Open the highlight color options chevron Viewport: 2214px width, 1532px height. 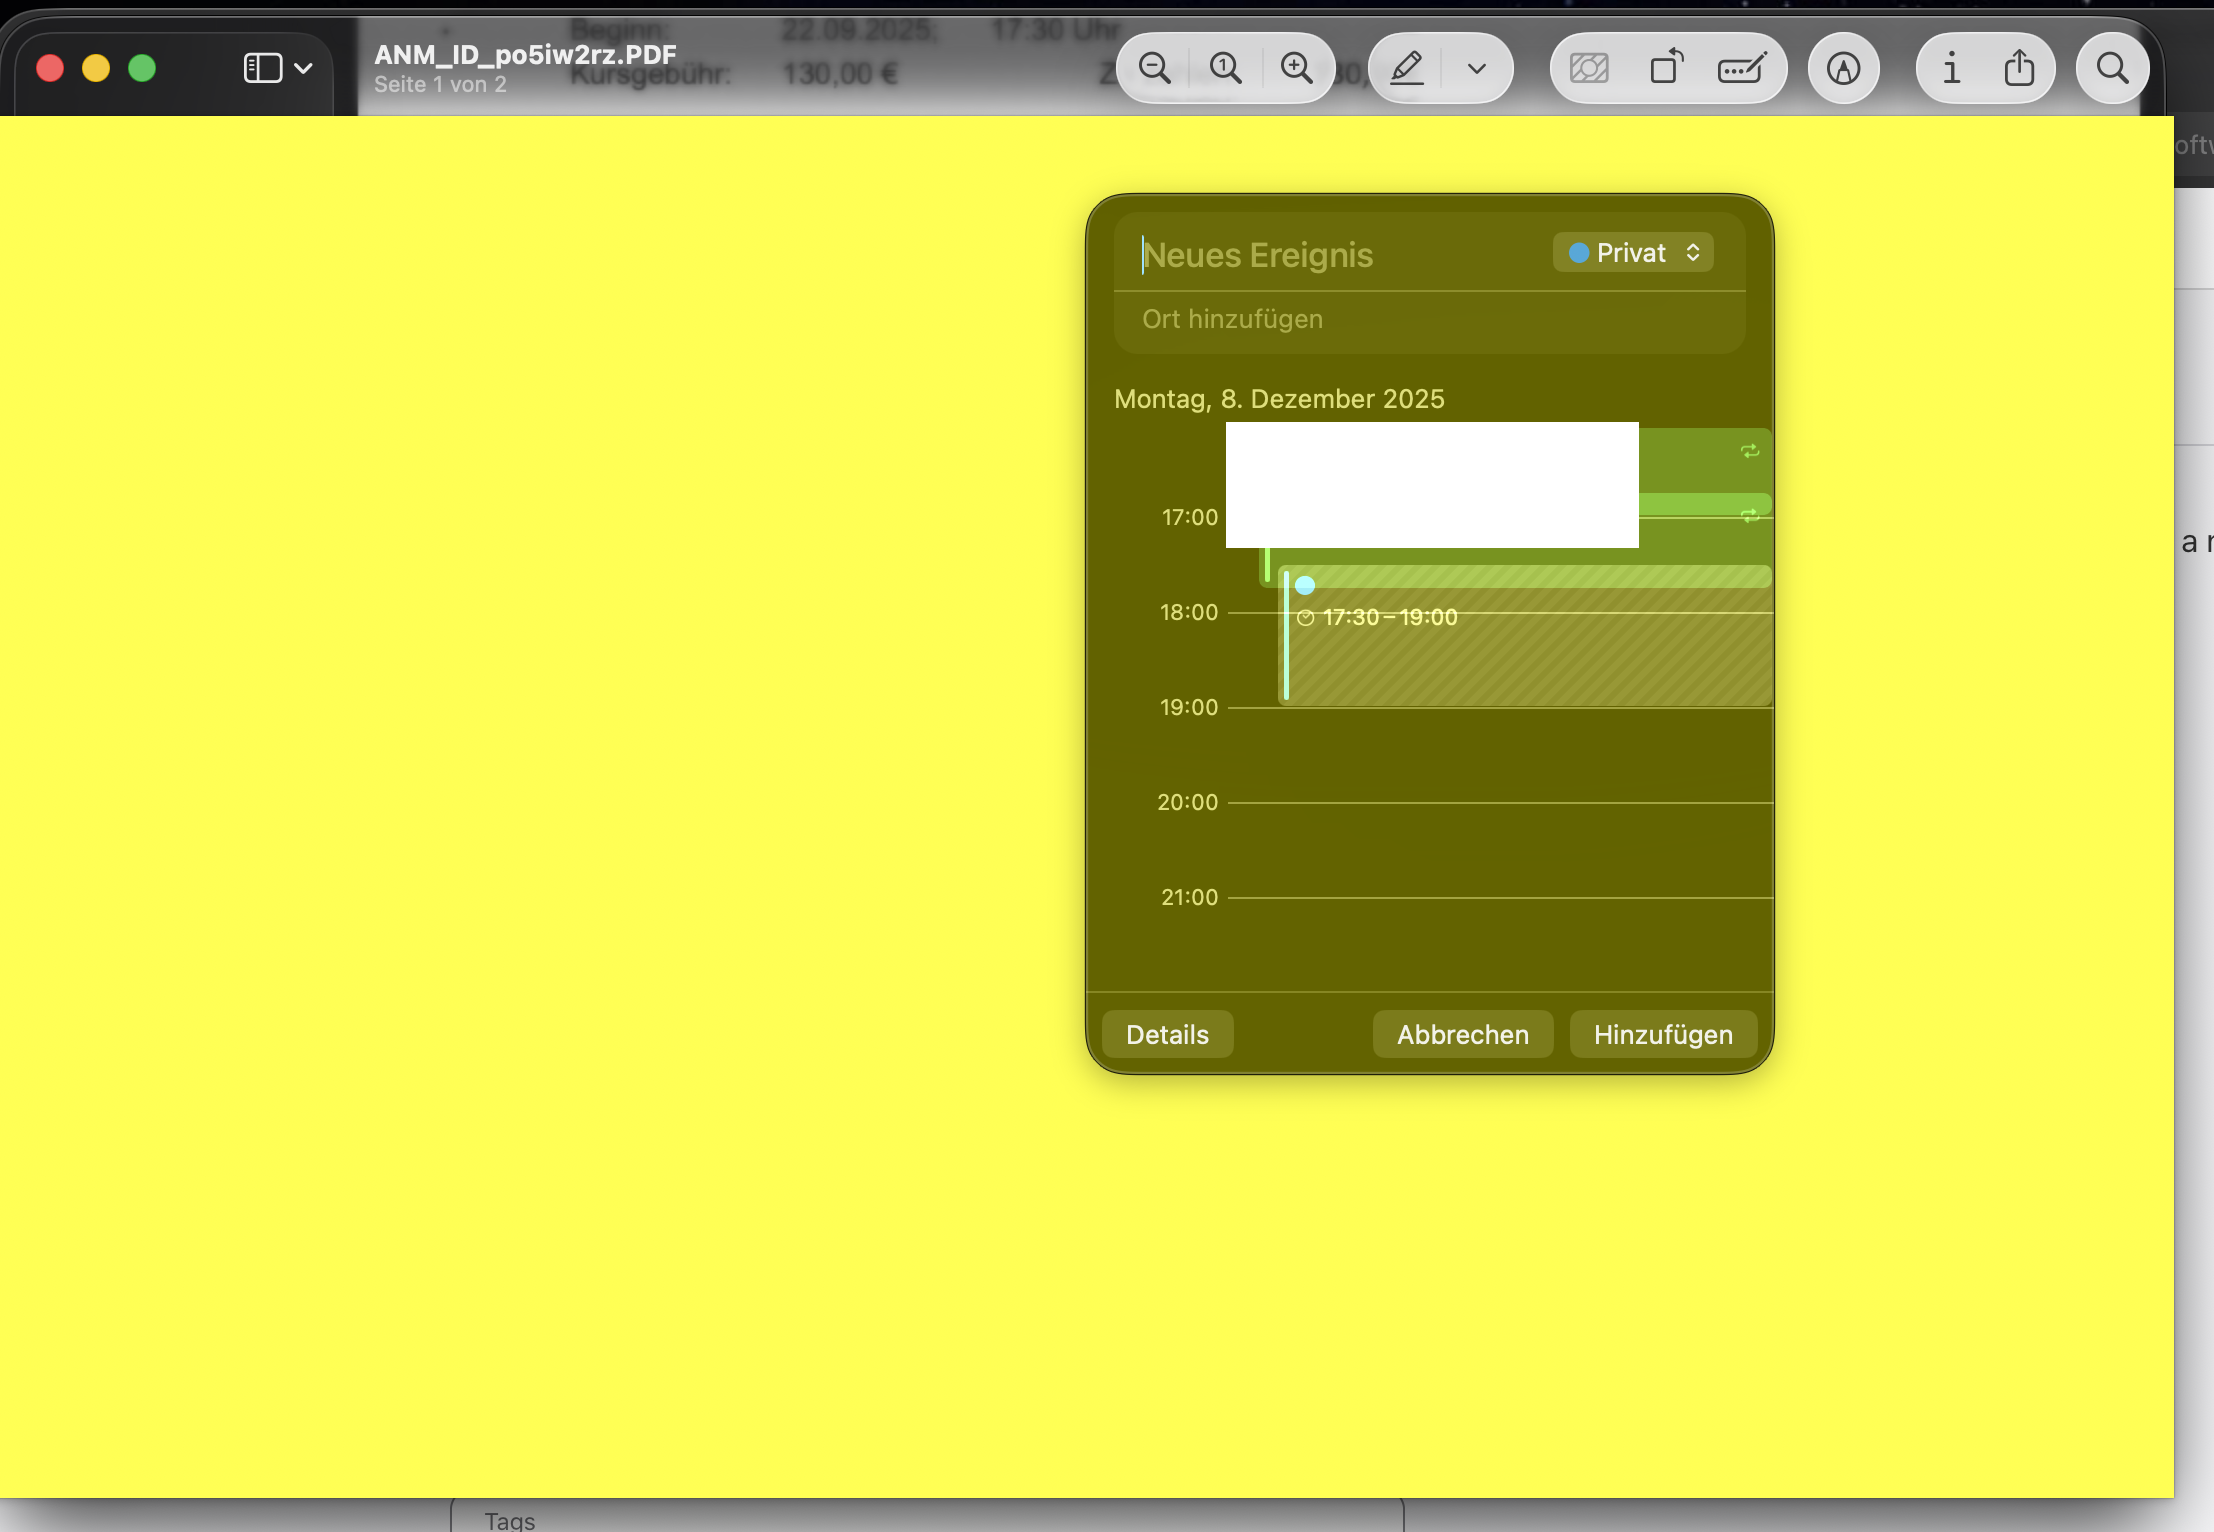tap(1476, 69)
